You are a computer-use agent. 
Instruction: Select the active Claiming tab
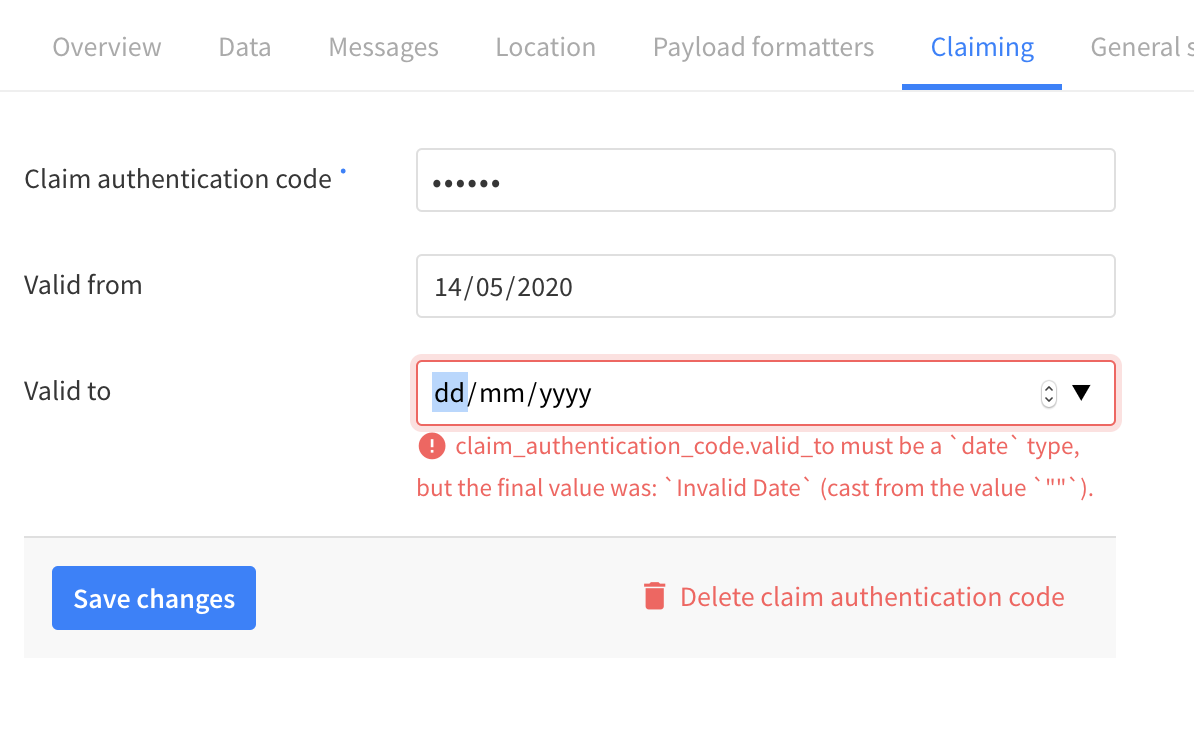(x=982, y=46)
